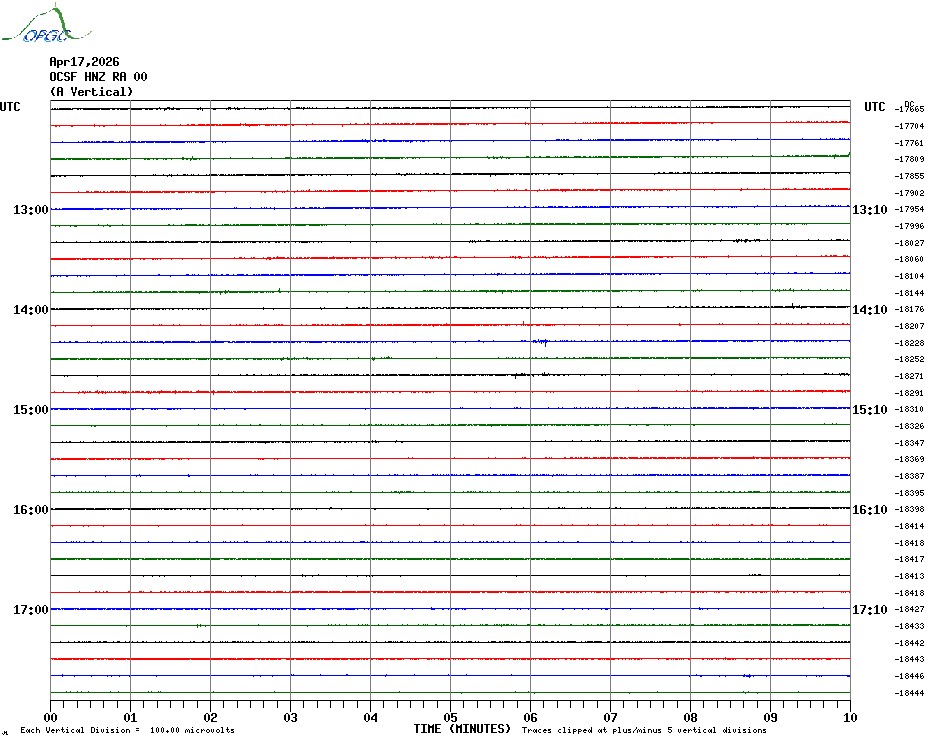Image resolution: width=930 pixels, height=744 pixels.
Task: Click the (A Vertical) component label
Action: click(x=91, y=92)
